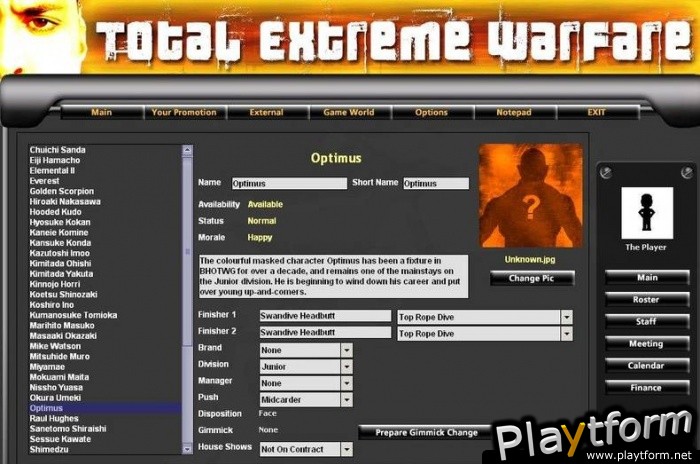Click the Short Name input field

coord(436,183)
